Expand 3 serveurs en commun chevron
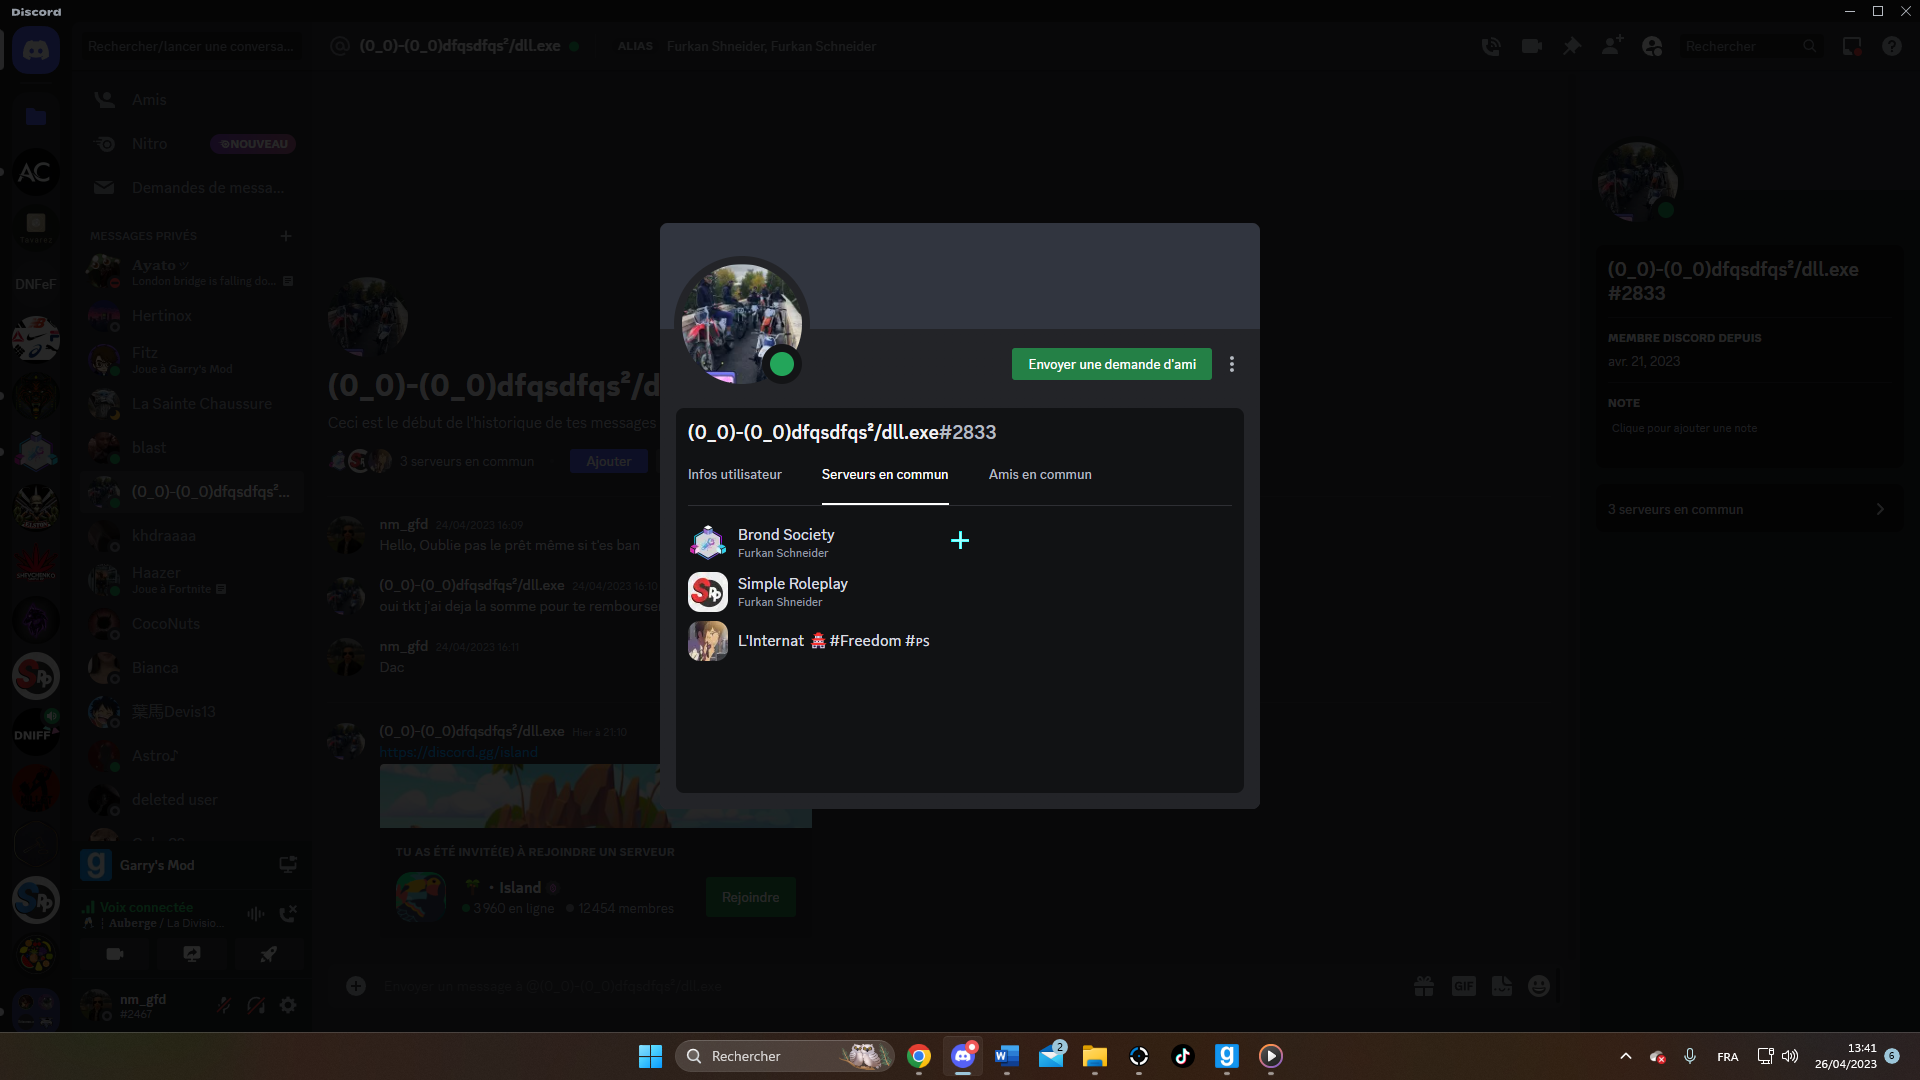The height and width of the screenshot is (1080, 1920). (x=1880, y=509)
